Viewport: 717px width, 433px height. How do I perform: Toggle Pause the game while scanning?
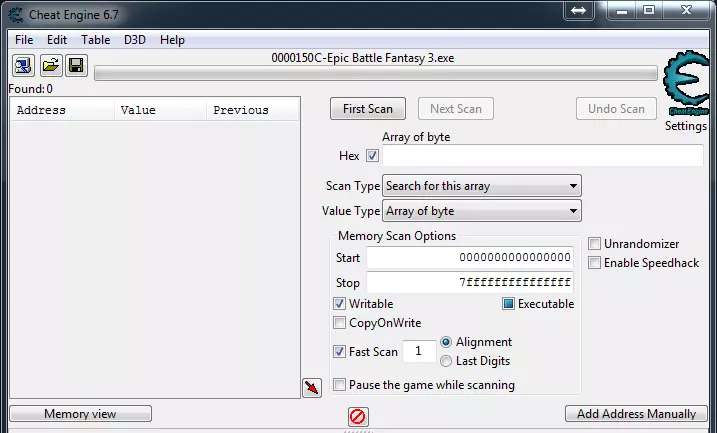pos(339,385)
